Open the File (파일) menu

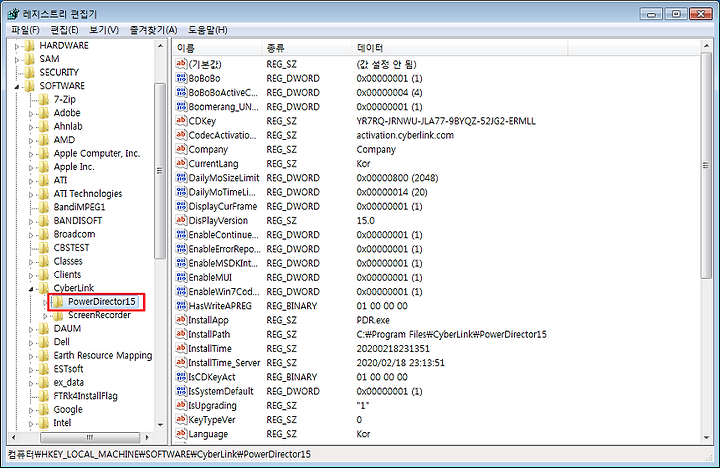point(25,30)
